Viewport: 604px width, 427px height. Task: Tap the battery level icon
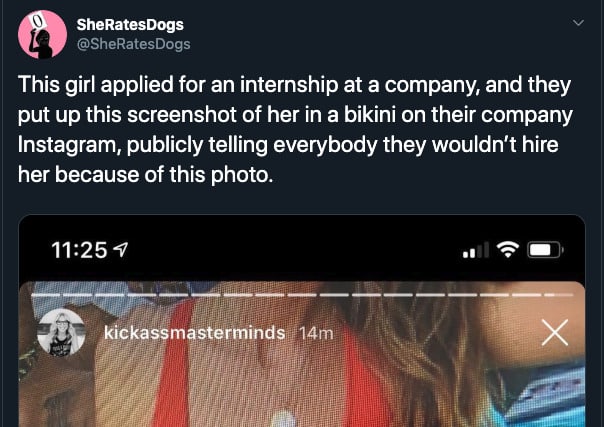(545, 250)
